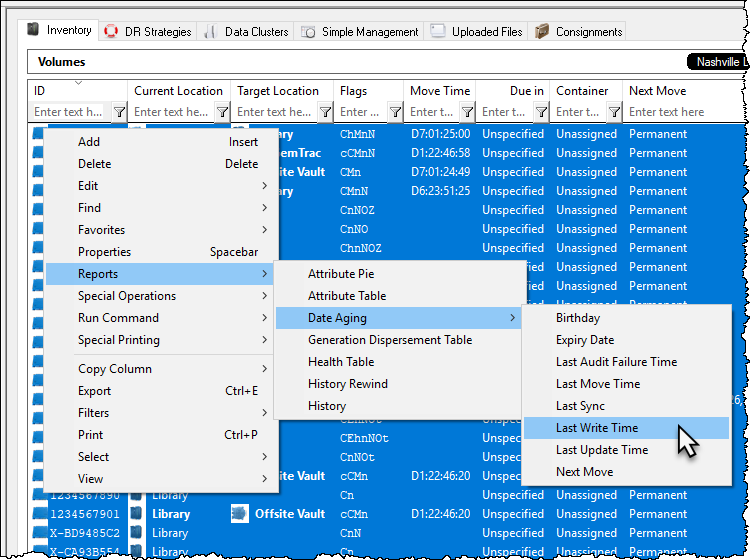Click the ID column filter funnel icon
750x560 pixels.
119,112
